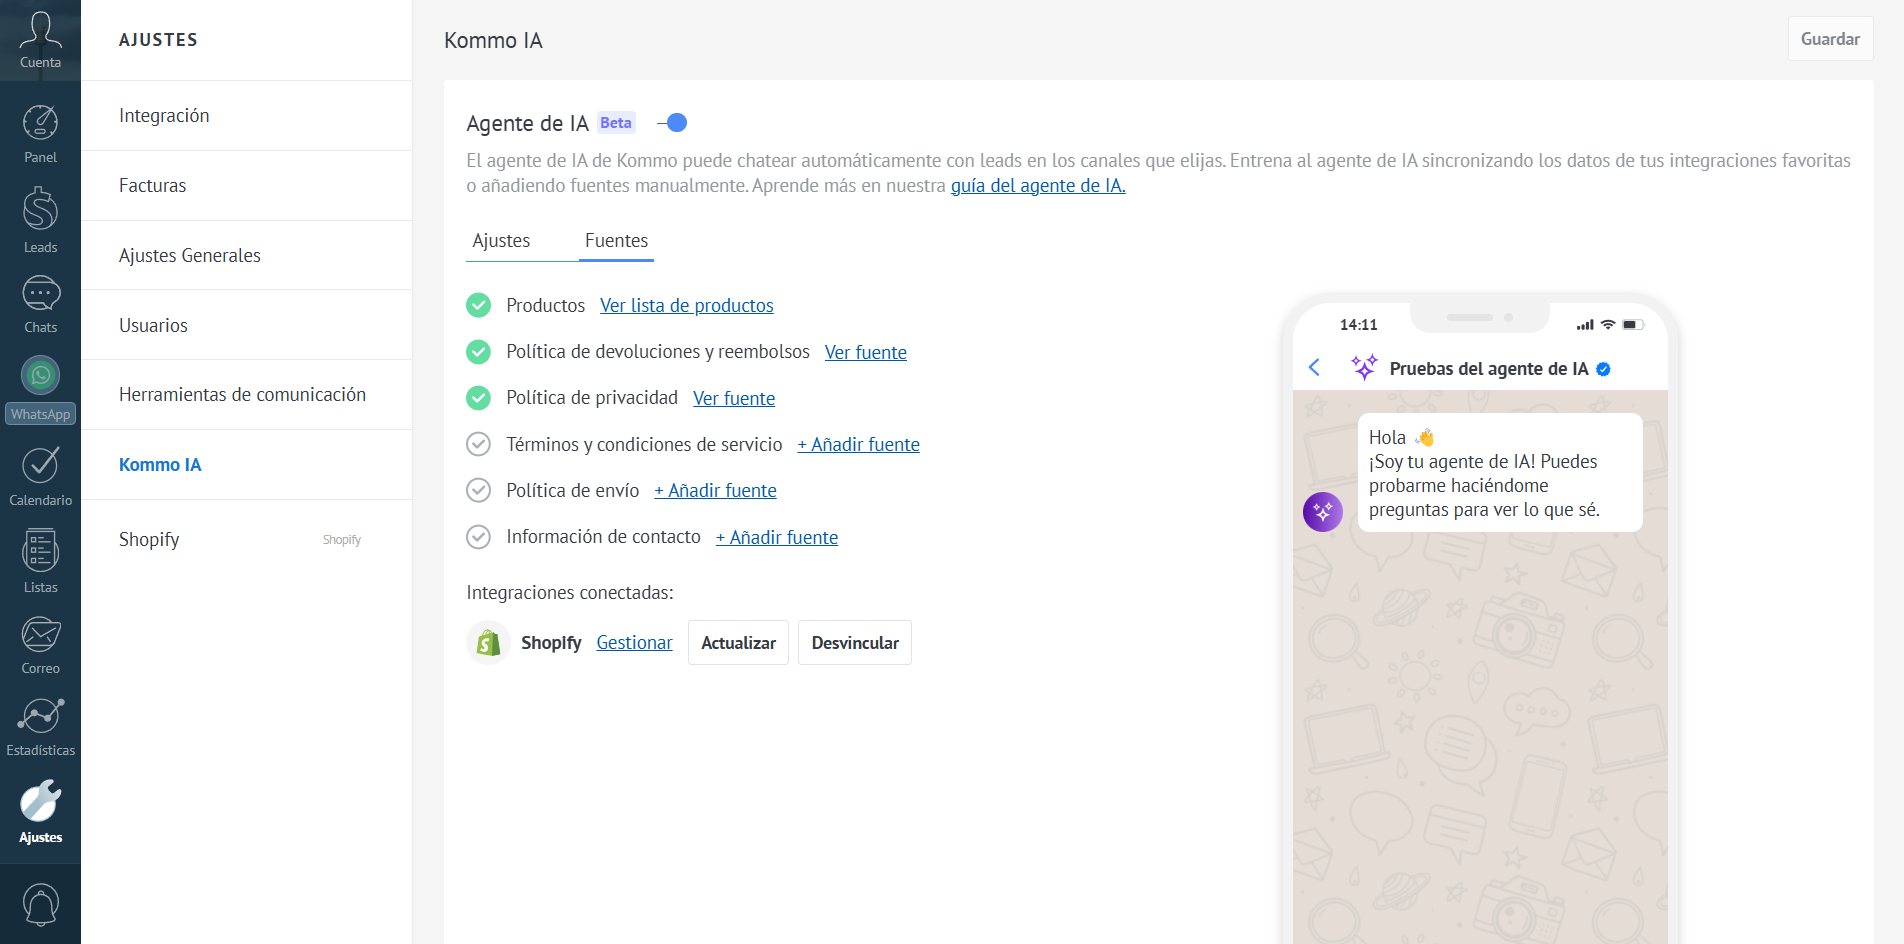Screen dimensions: 1904x944
Task: Click the Kommo IA page heading
Action: pos(493,41)
